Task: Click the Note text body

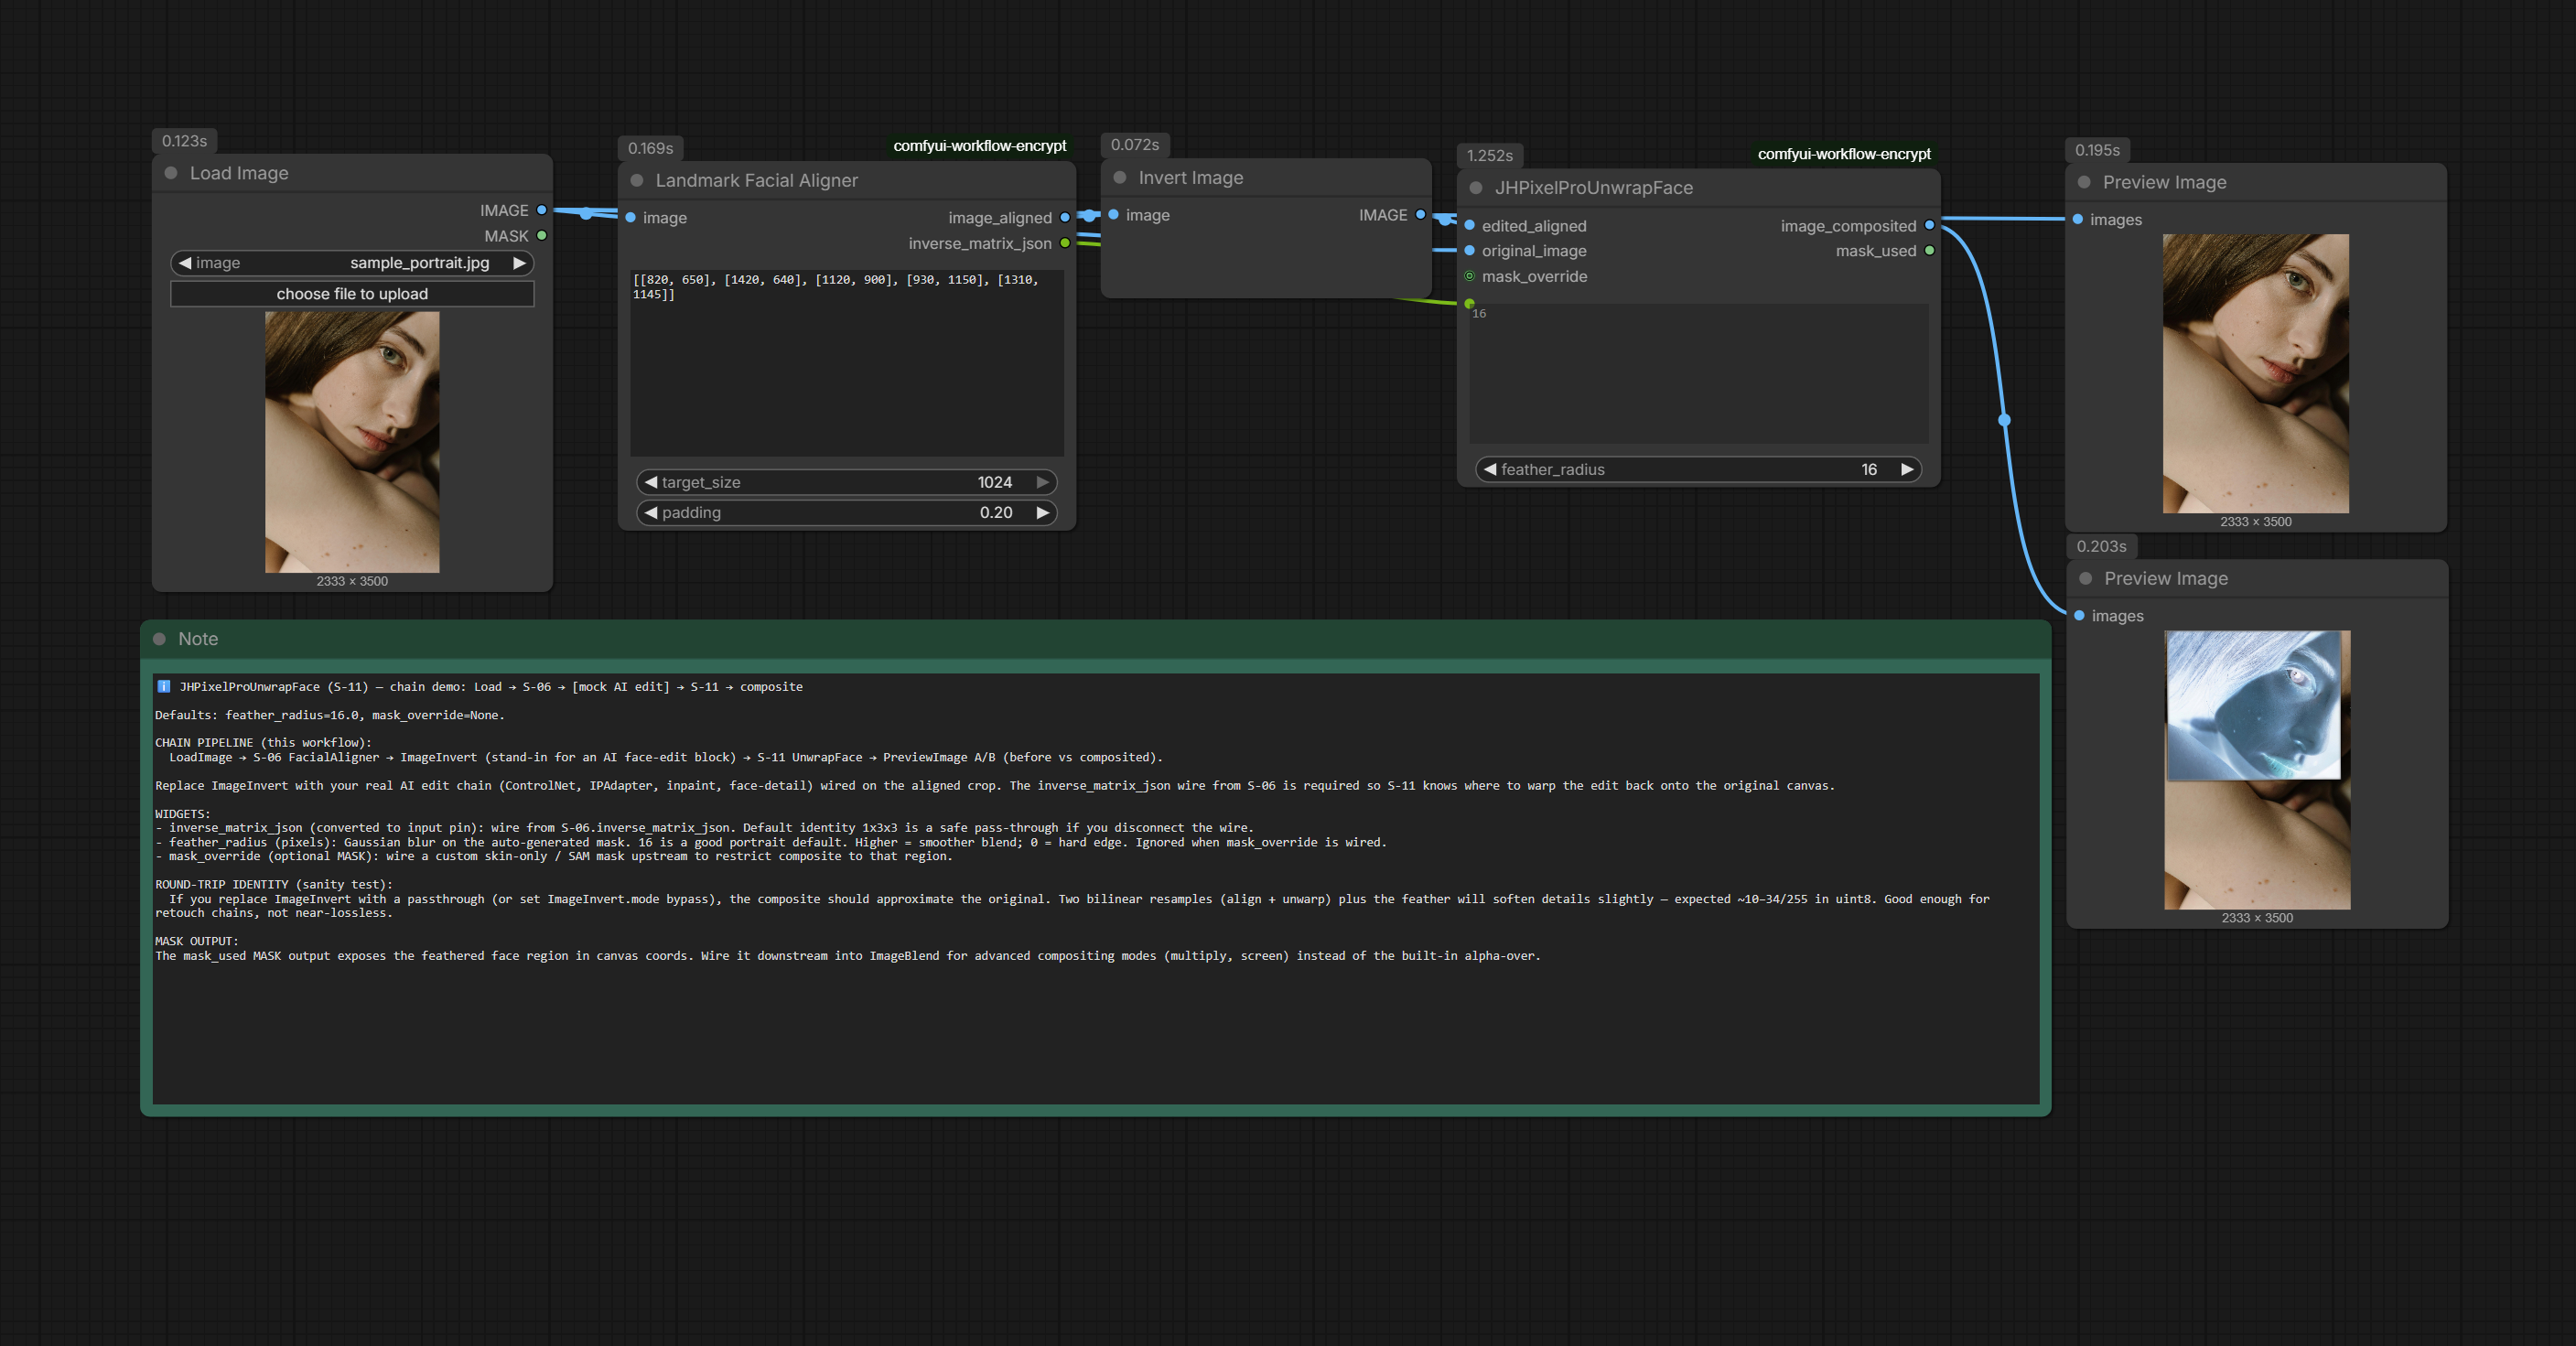Action: click(x=1095, y=889)
